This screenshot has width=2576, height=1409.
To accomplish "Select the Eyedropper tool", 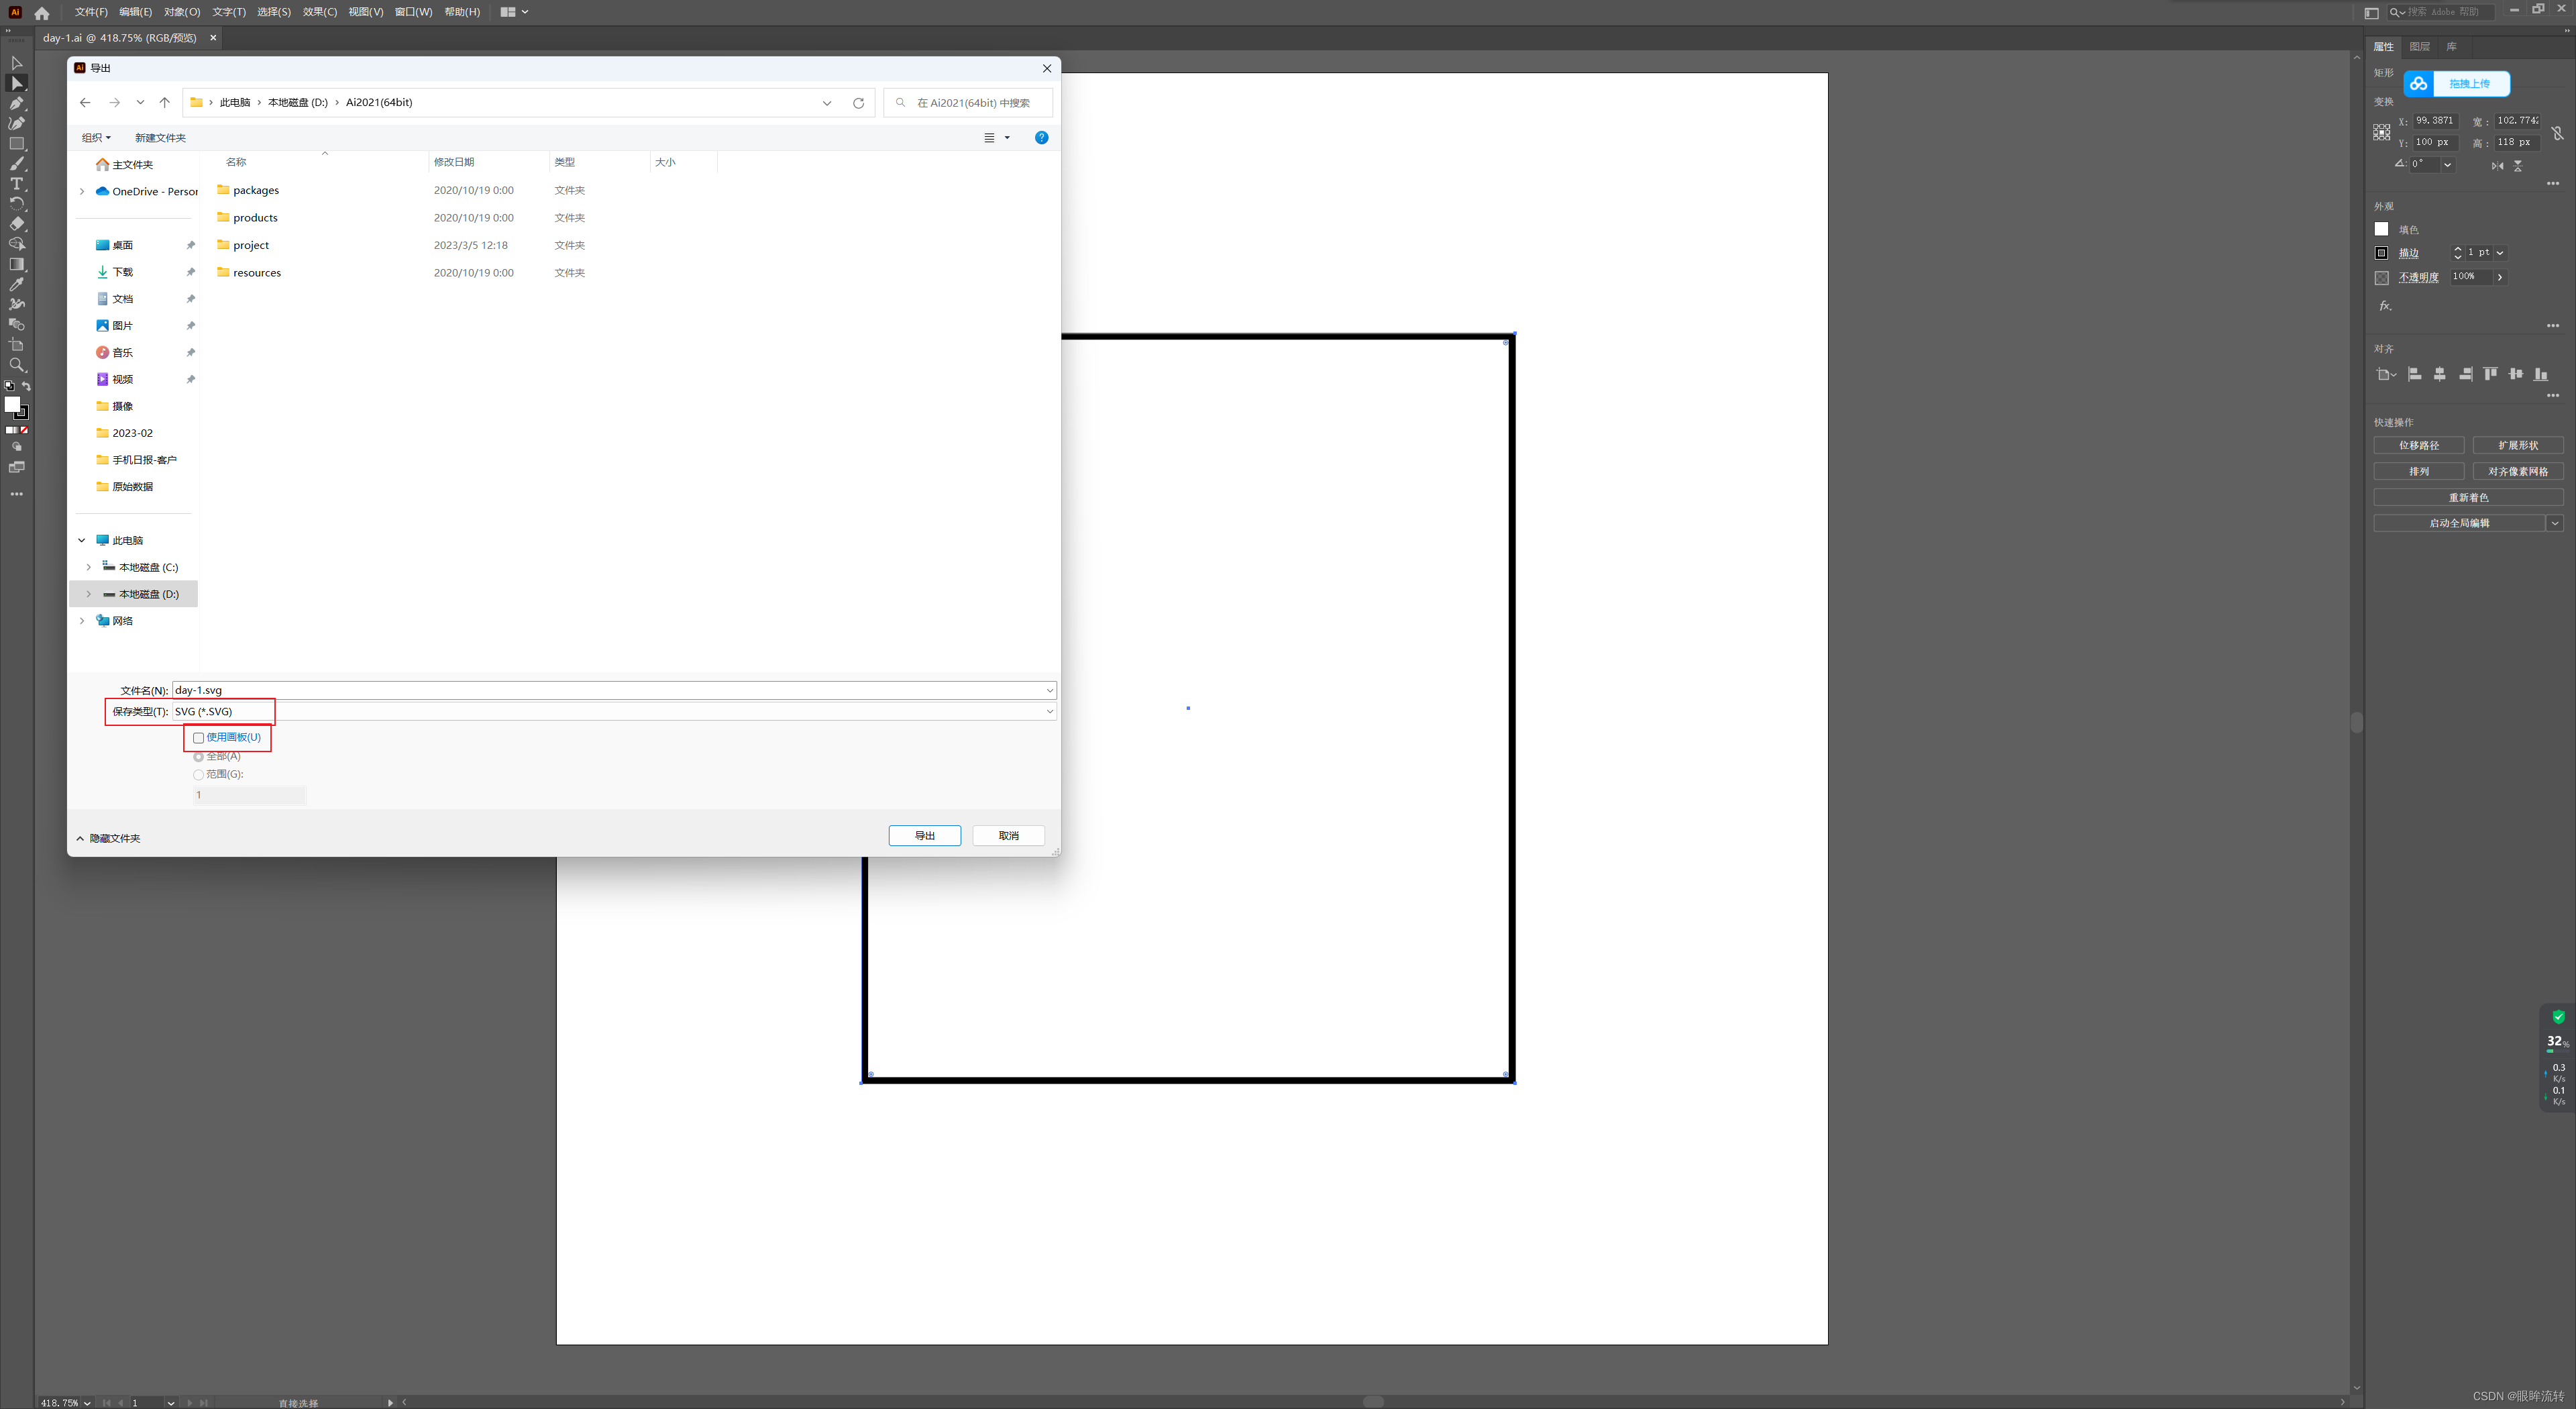I will click(17, 284).
